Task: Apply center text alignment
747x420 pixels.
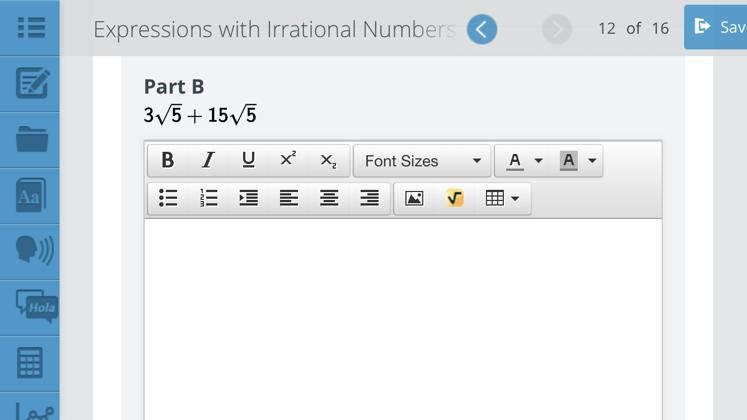Action: [x=329, y=198]
